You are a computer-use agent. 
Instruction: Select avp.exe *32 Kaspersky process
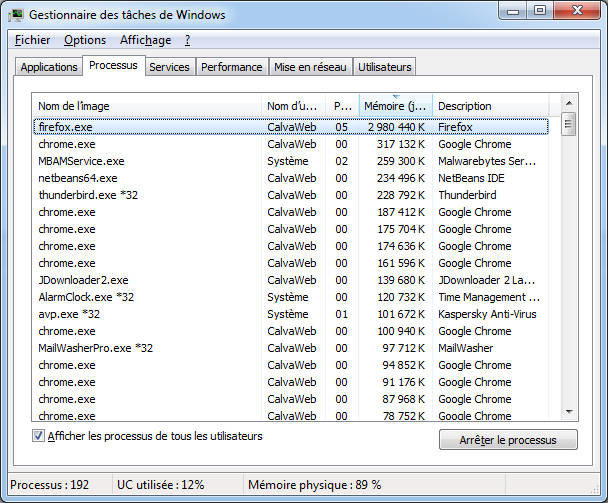point(291,314)
